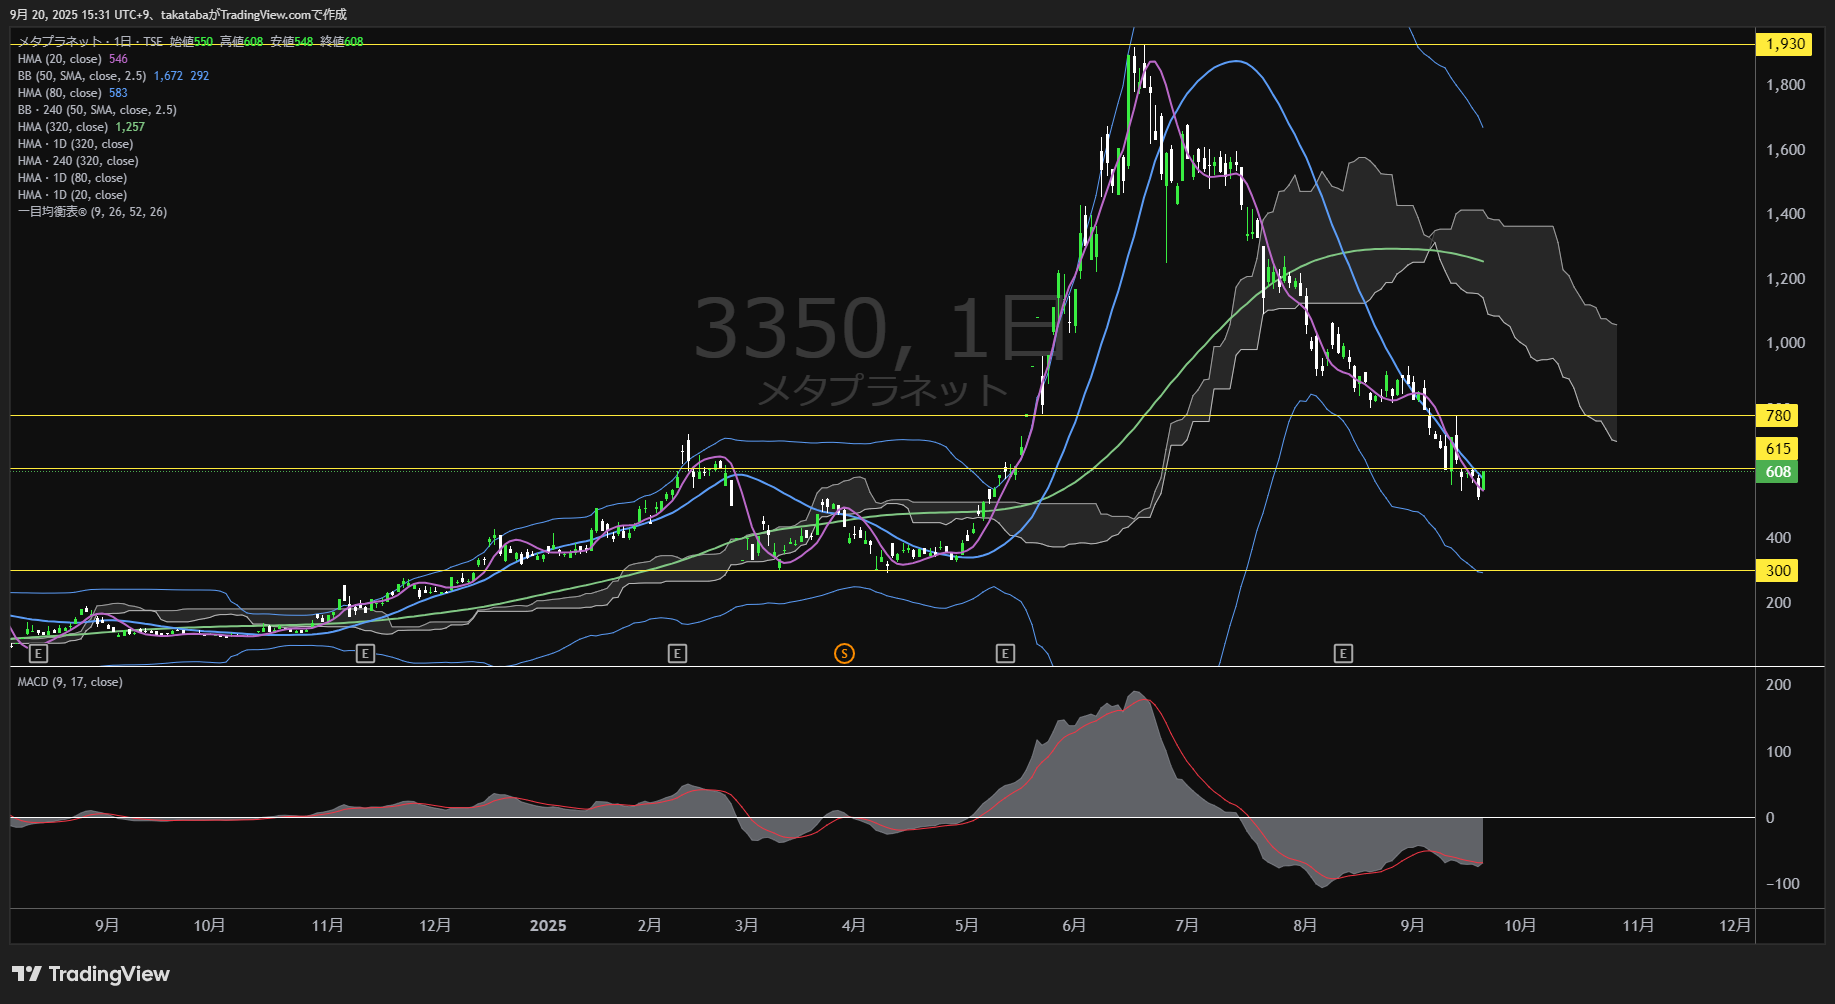The image size is (1835, 1004).
Task: Open the orange S split marker
Action: (844, 653)
